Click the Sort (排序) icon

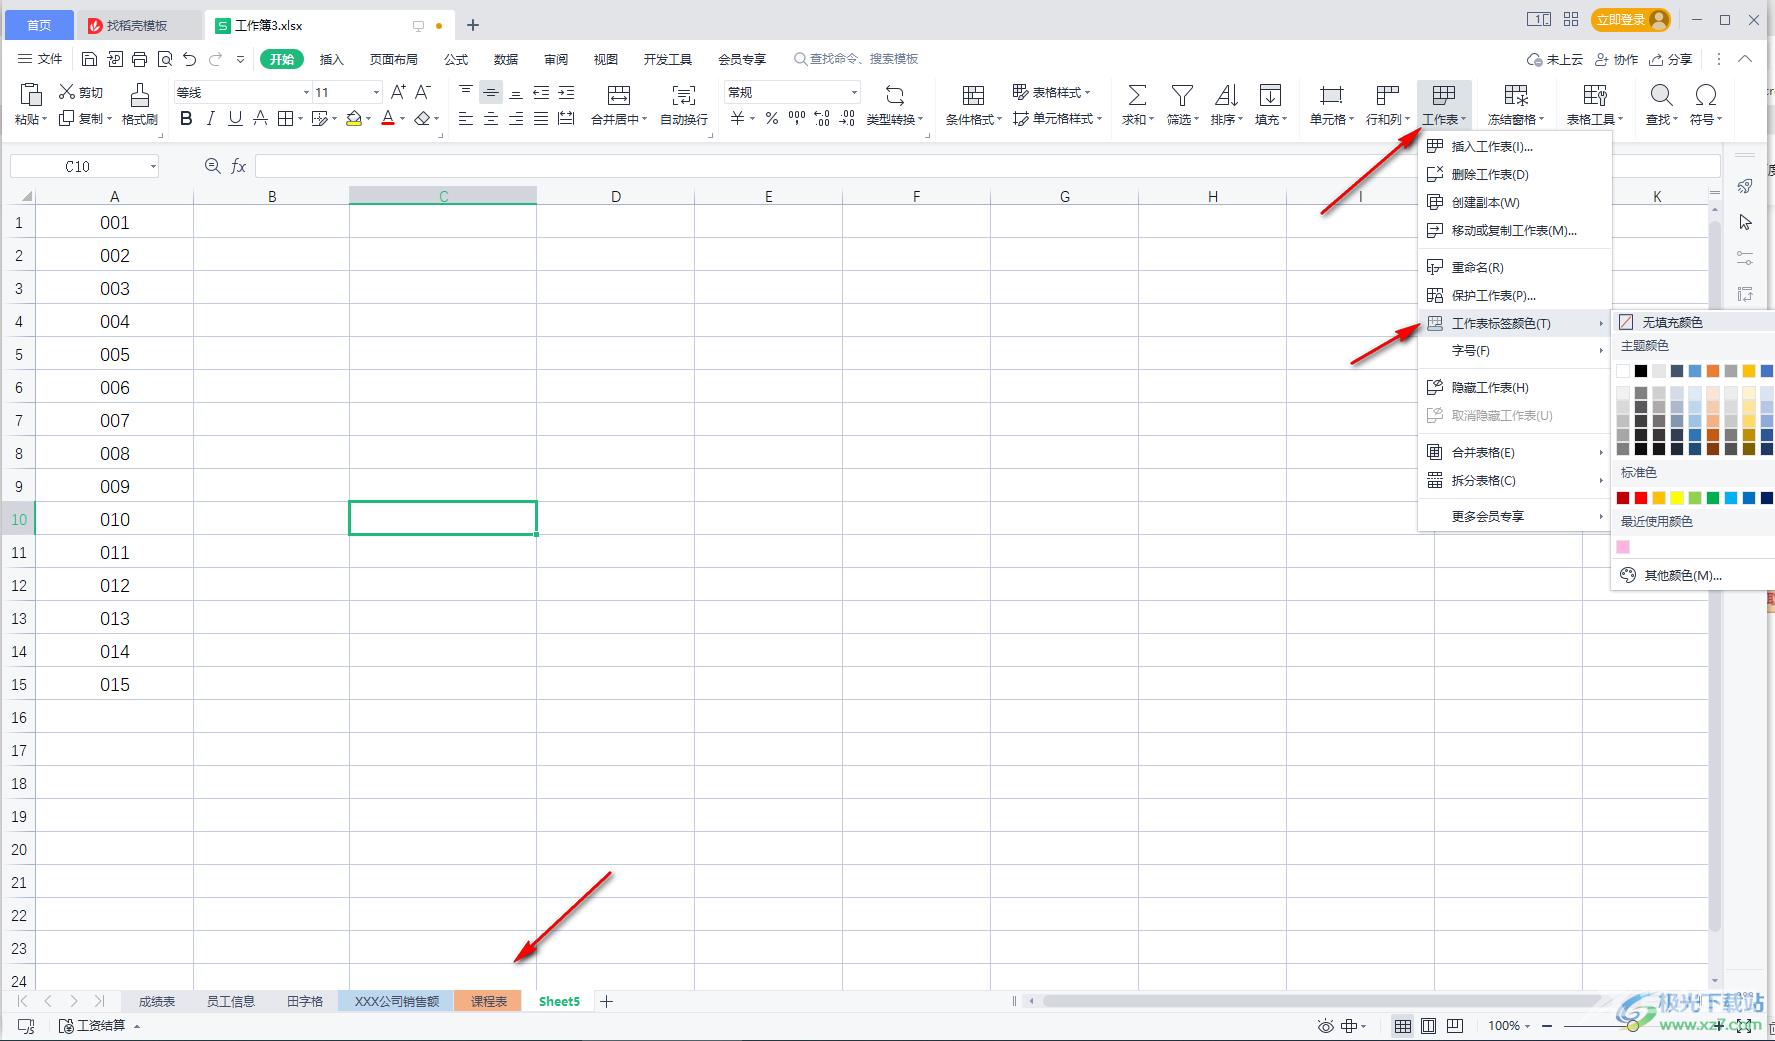[1226, 95]
